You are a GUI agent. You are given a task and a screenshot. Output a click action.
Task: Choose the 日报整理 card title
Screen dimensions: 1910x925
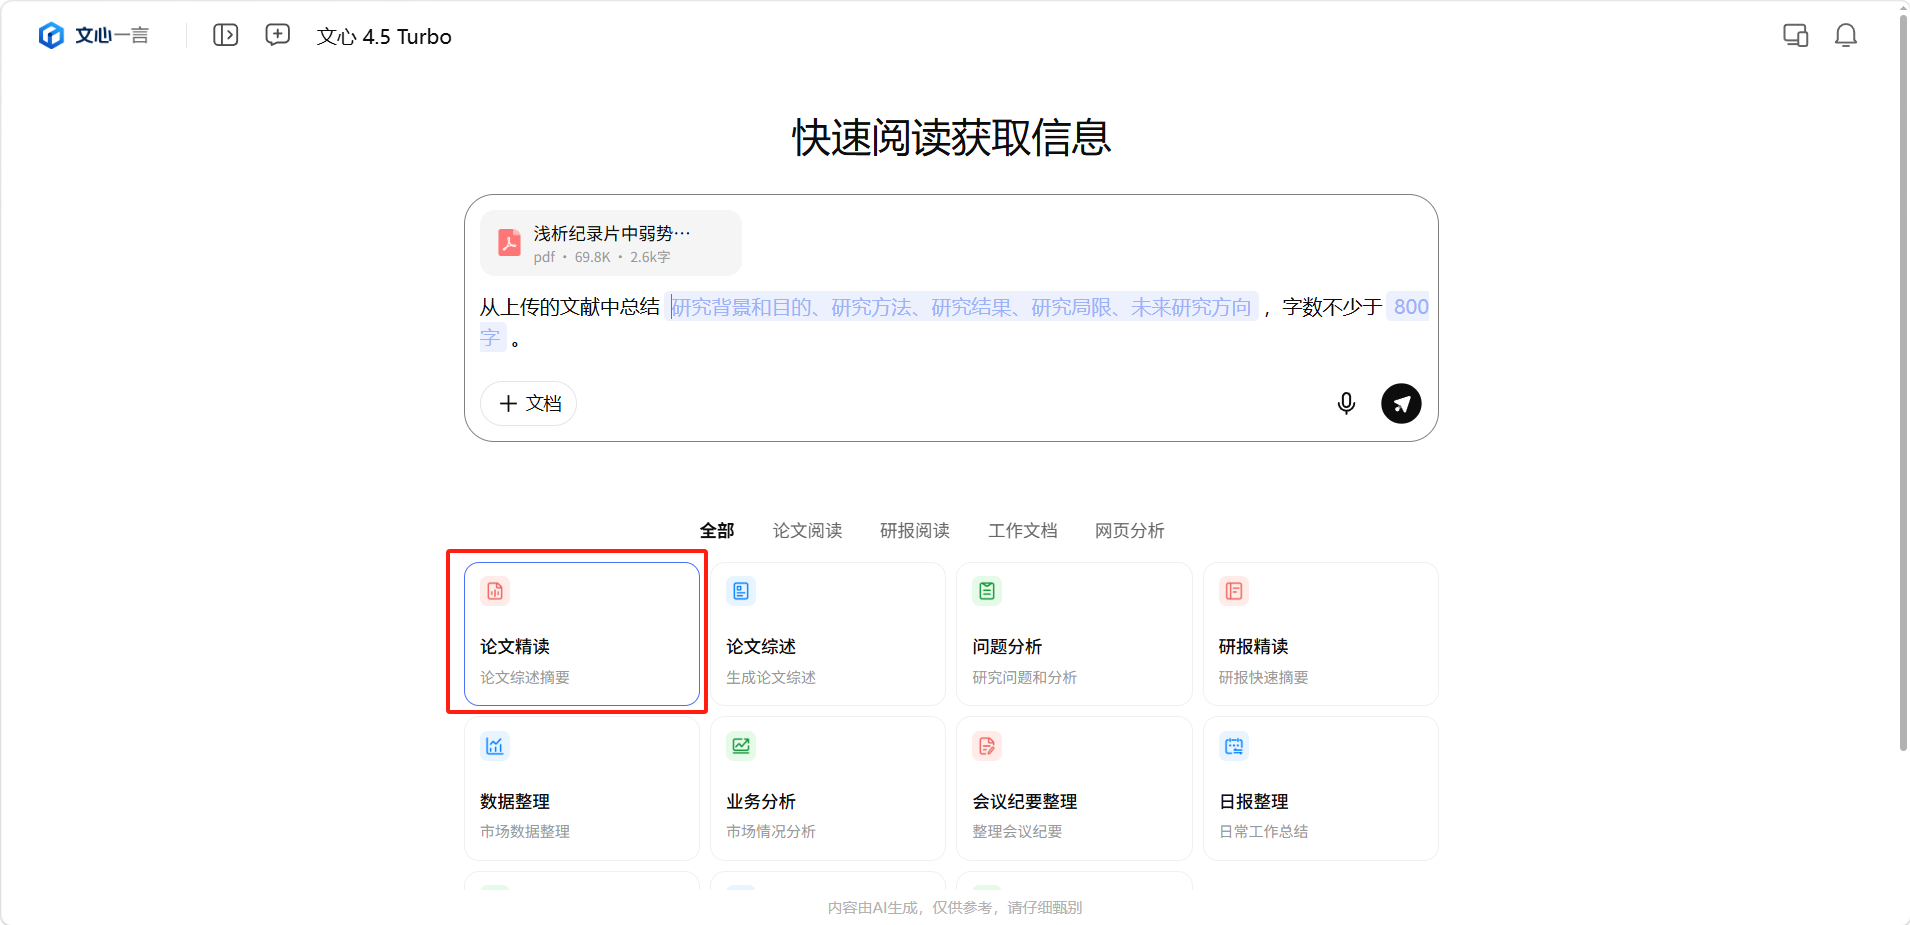(x=1254, y=802)
